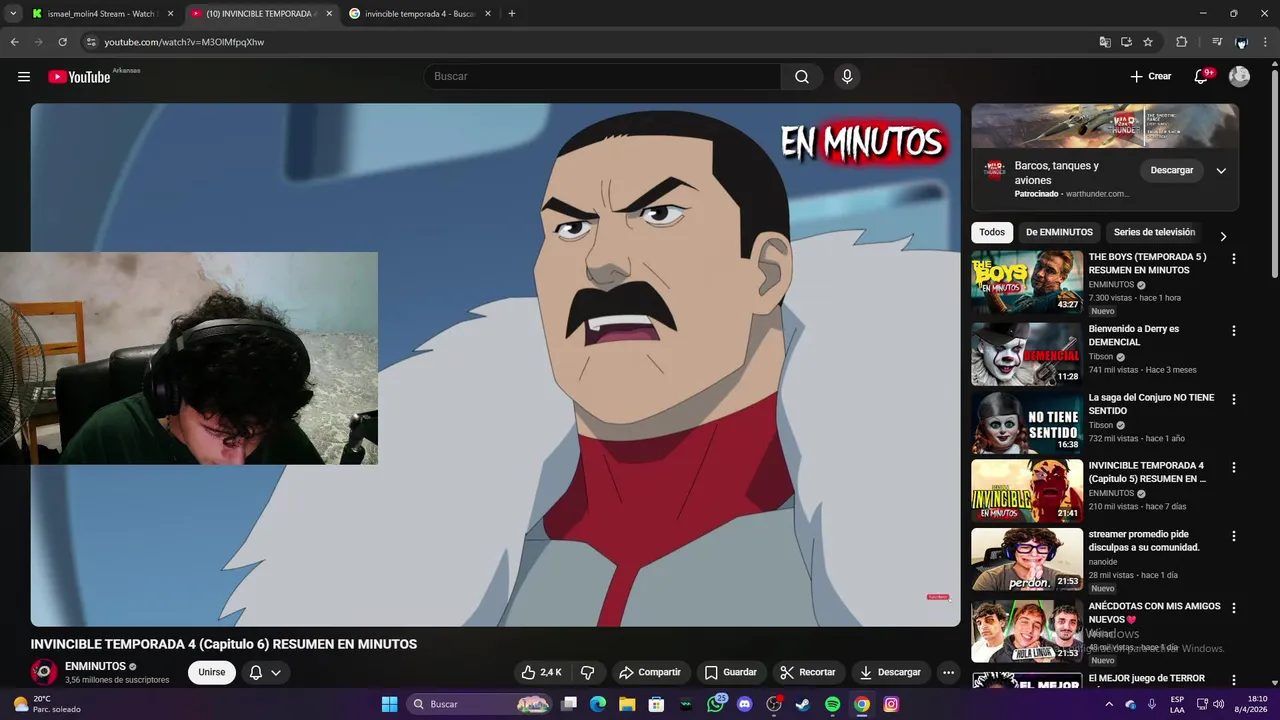
Task: Go to the YouTube home logo
Action: coord(79,77)
